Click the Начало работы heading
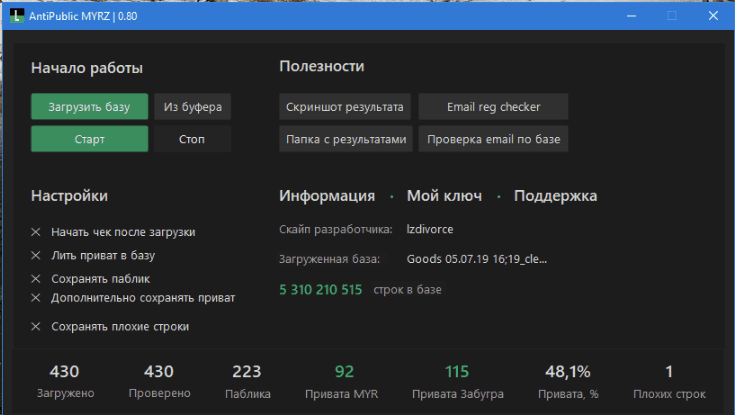The height and width of the screenshot is (415, 735). click(x=87, y=68)
